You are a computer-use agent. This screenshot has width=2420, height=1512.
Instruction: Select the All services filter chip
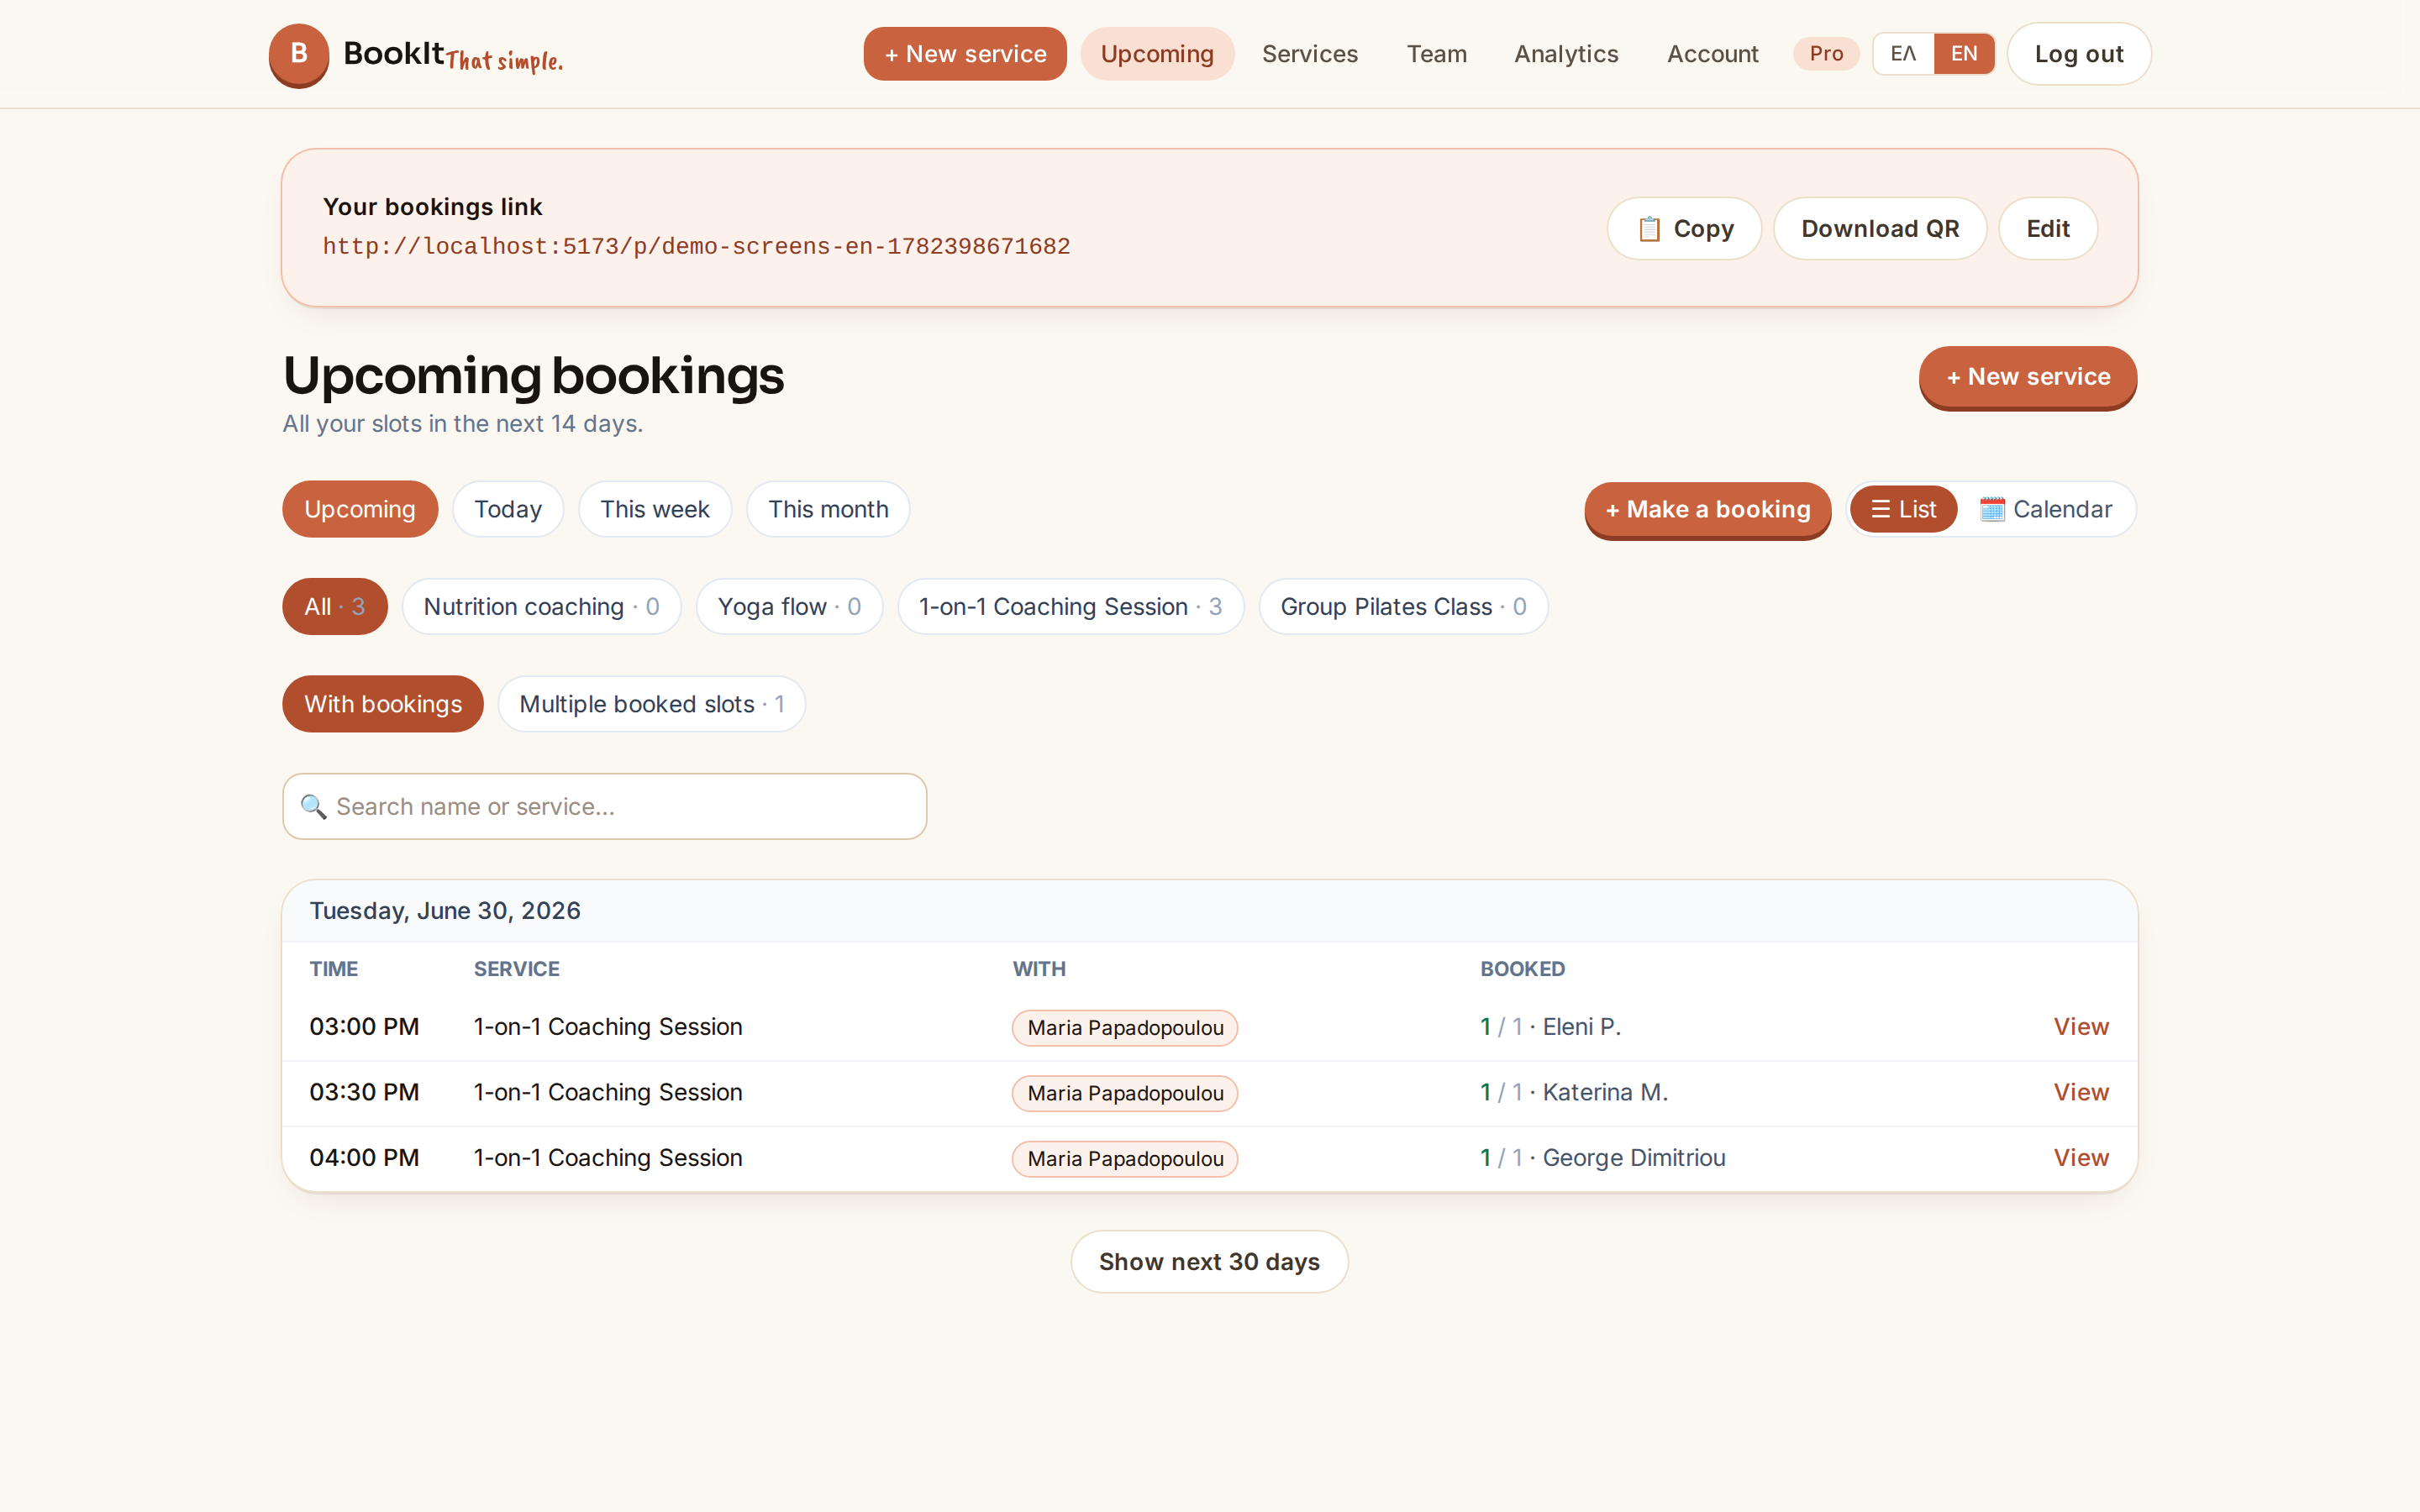click(x=335, y=607)
